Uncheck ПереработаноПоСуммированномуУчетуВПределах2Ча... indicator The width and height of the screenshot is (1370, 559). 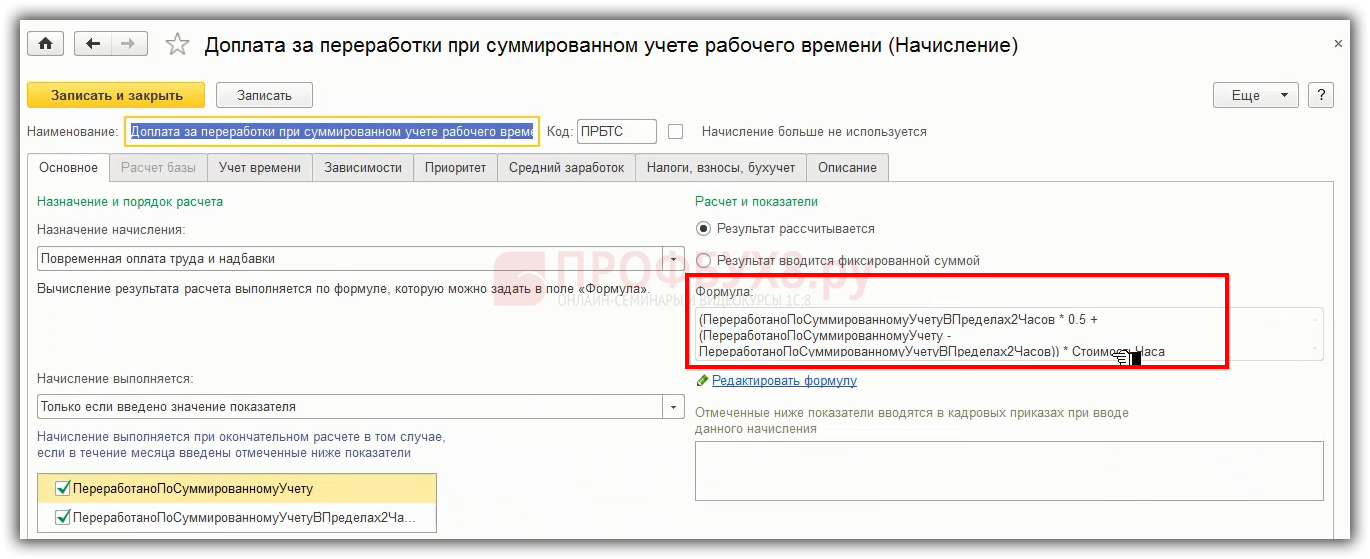coord(64,518)
